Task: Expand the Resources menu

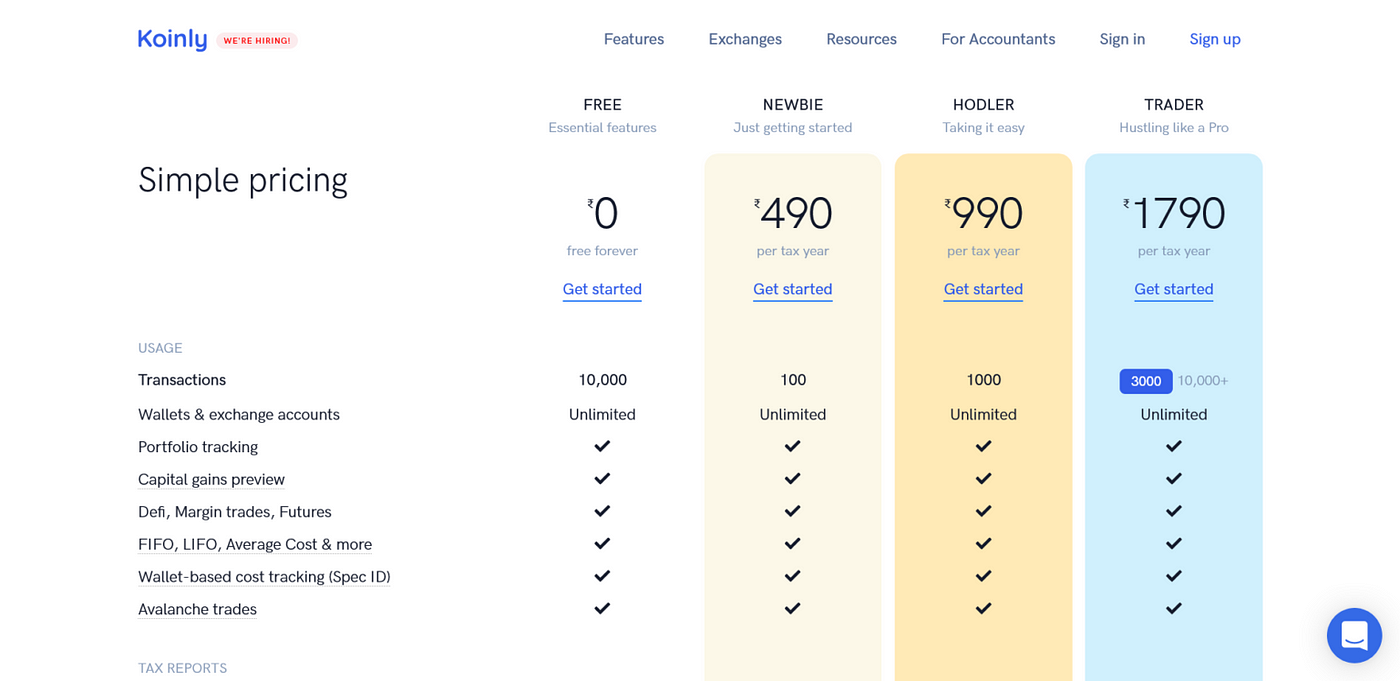Action: pyautogui.click(x=861, y=39)
